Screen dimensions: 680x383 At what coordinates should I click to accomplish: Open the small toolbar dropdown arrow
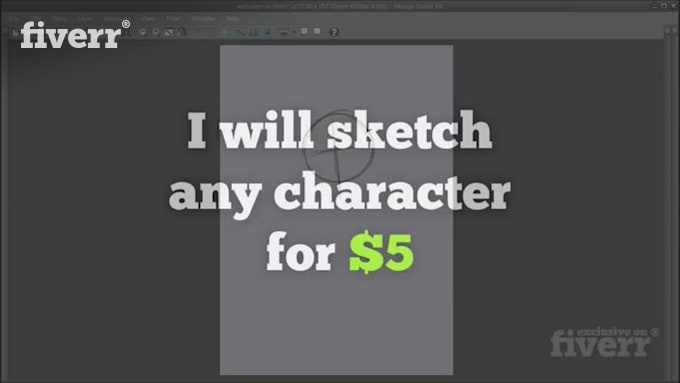coord(294,32)
